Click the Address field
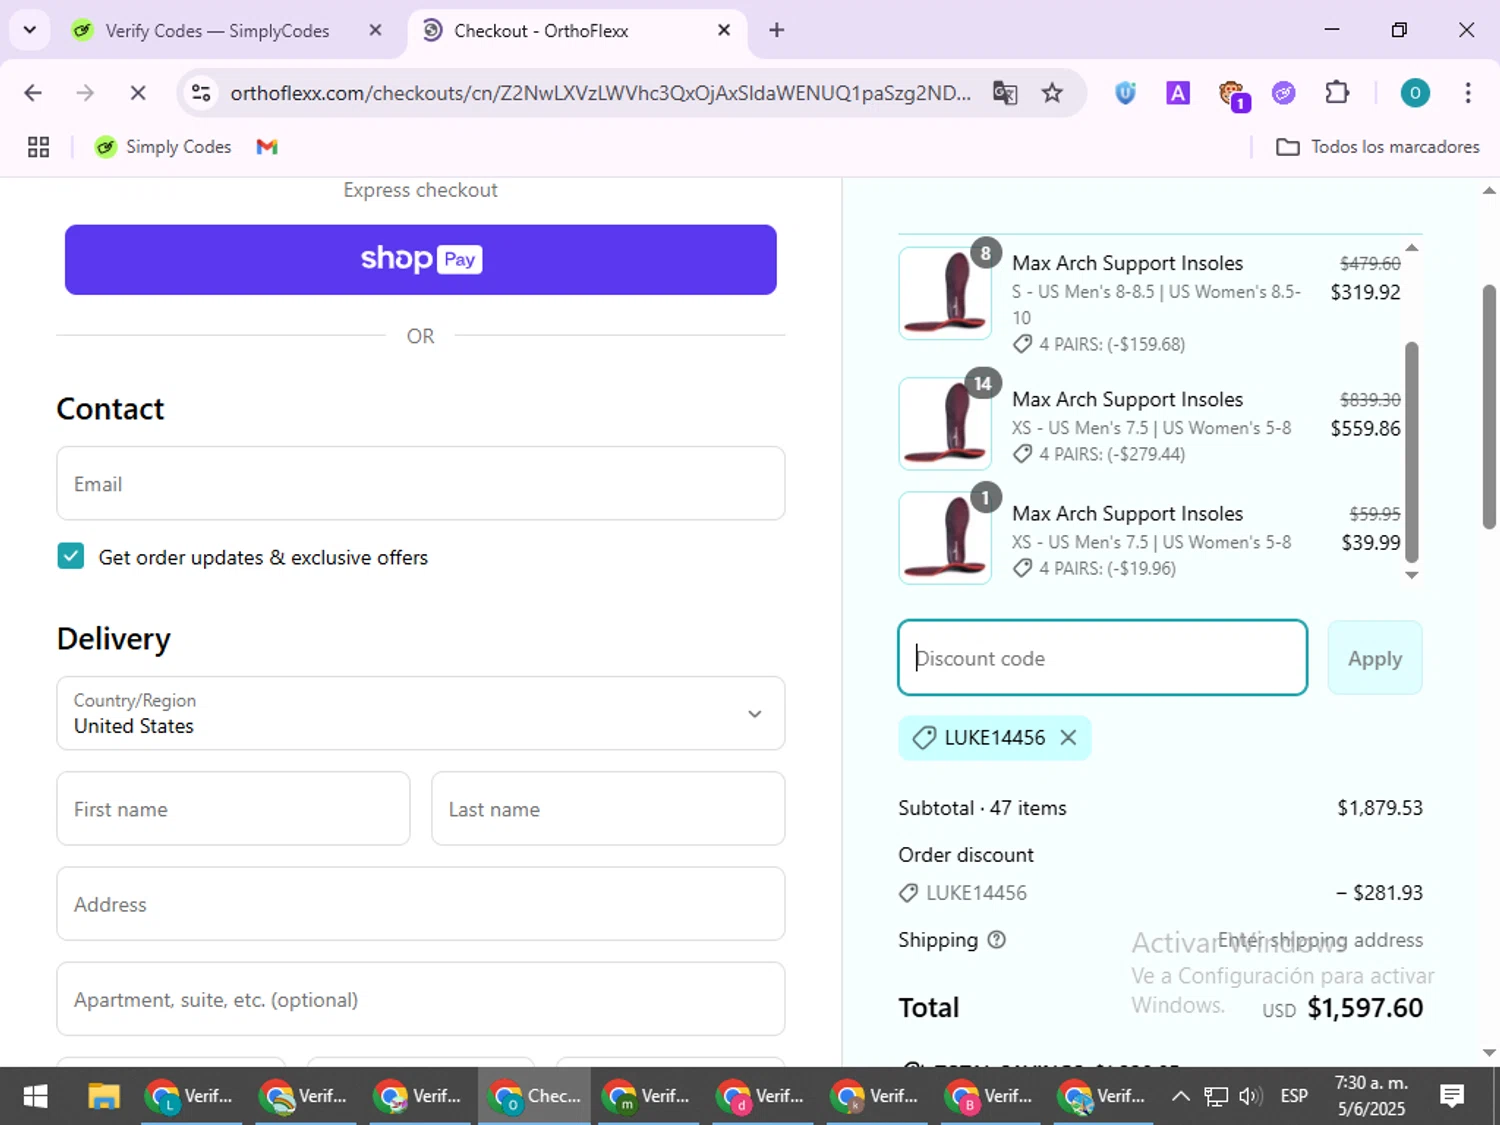 tap(421, 904)
